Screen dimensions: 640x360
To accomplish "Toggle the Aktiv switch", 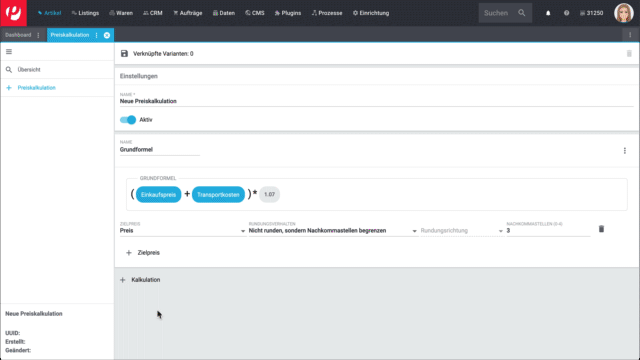I will point(128,120).
